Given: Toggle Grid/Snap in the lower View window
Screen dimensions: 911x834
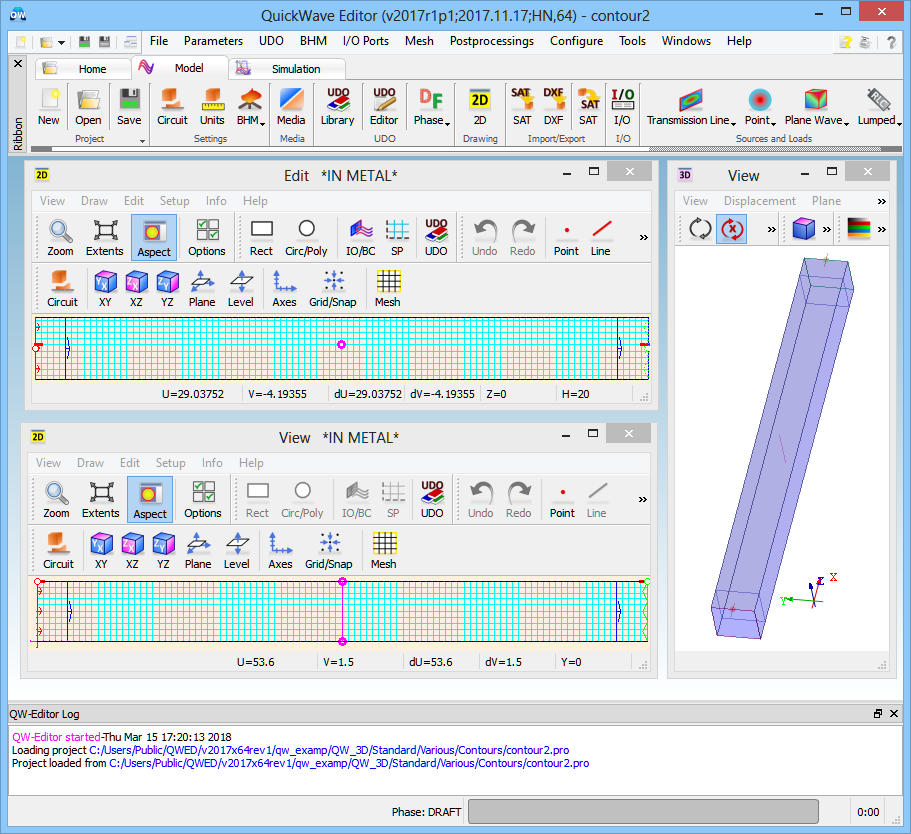Looking at the screenshot, I should click(x=328, y=551).
